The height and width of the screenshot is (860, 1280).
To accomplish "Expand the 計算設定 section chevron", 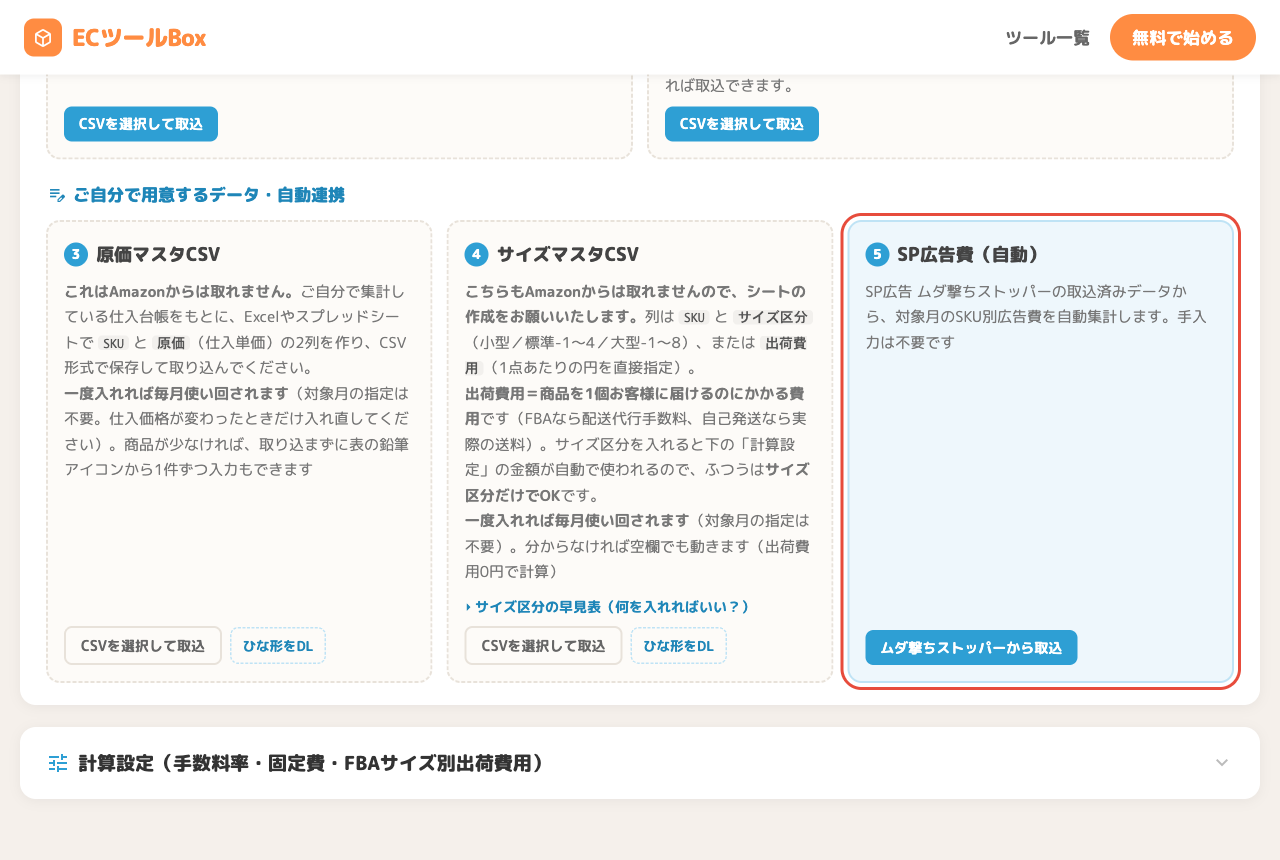I will coord(1222,763).
